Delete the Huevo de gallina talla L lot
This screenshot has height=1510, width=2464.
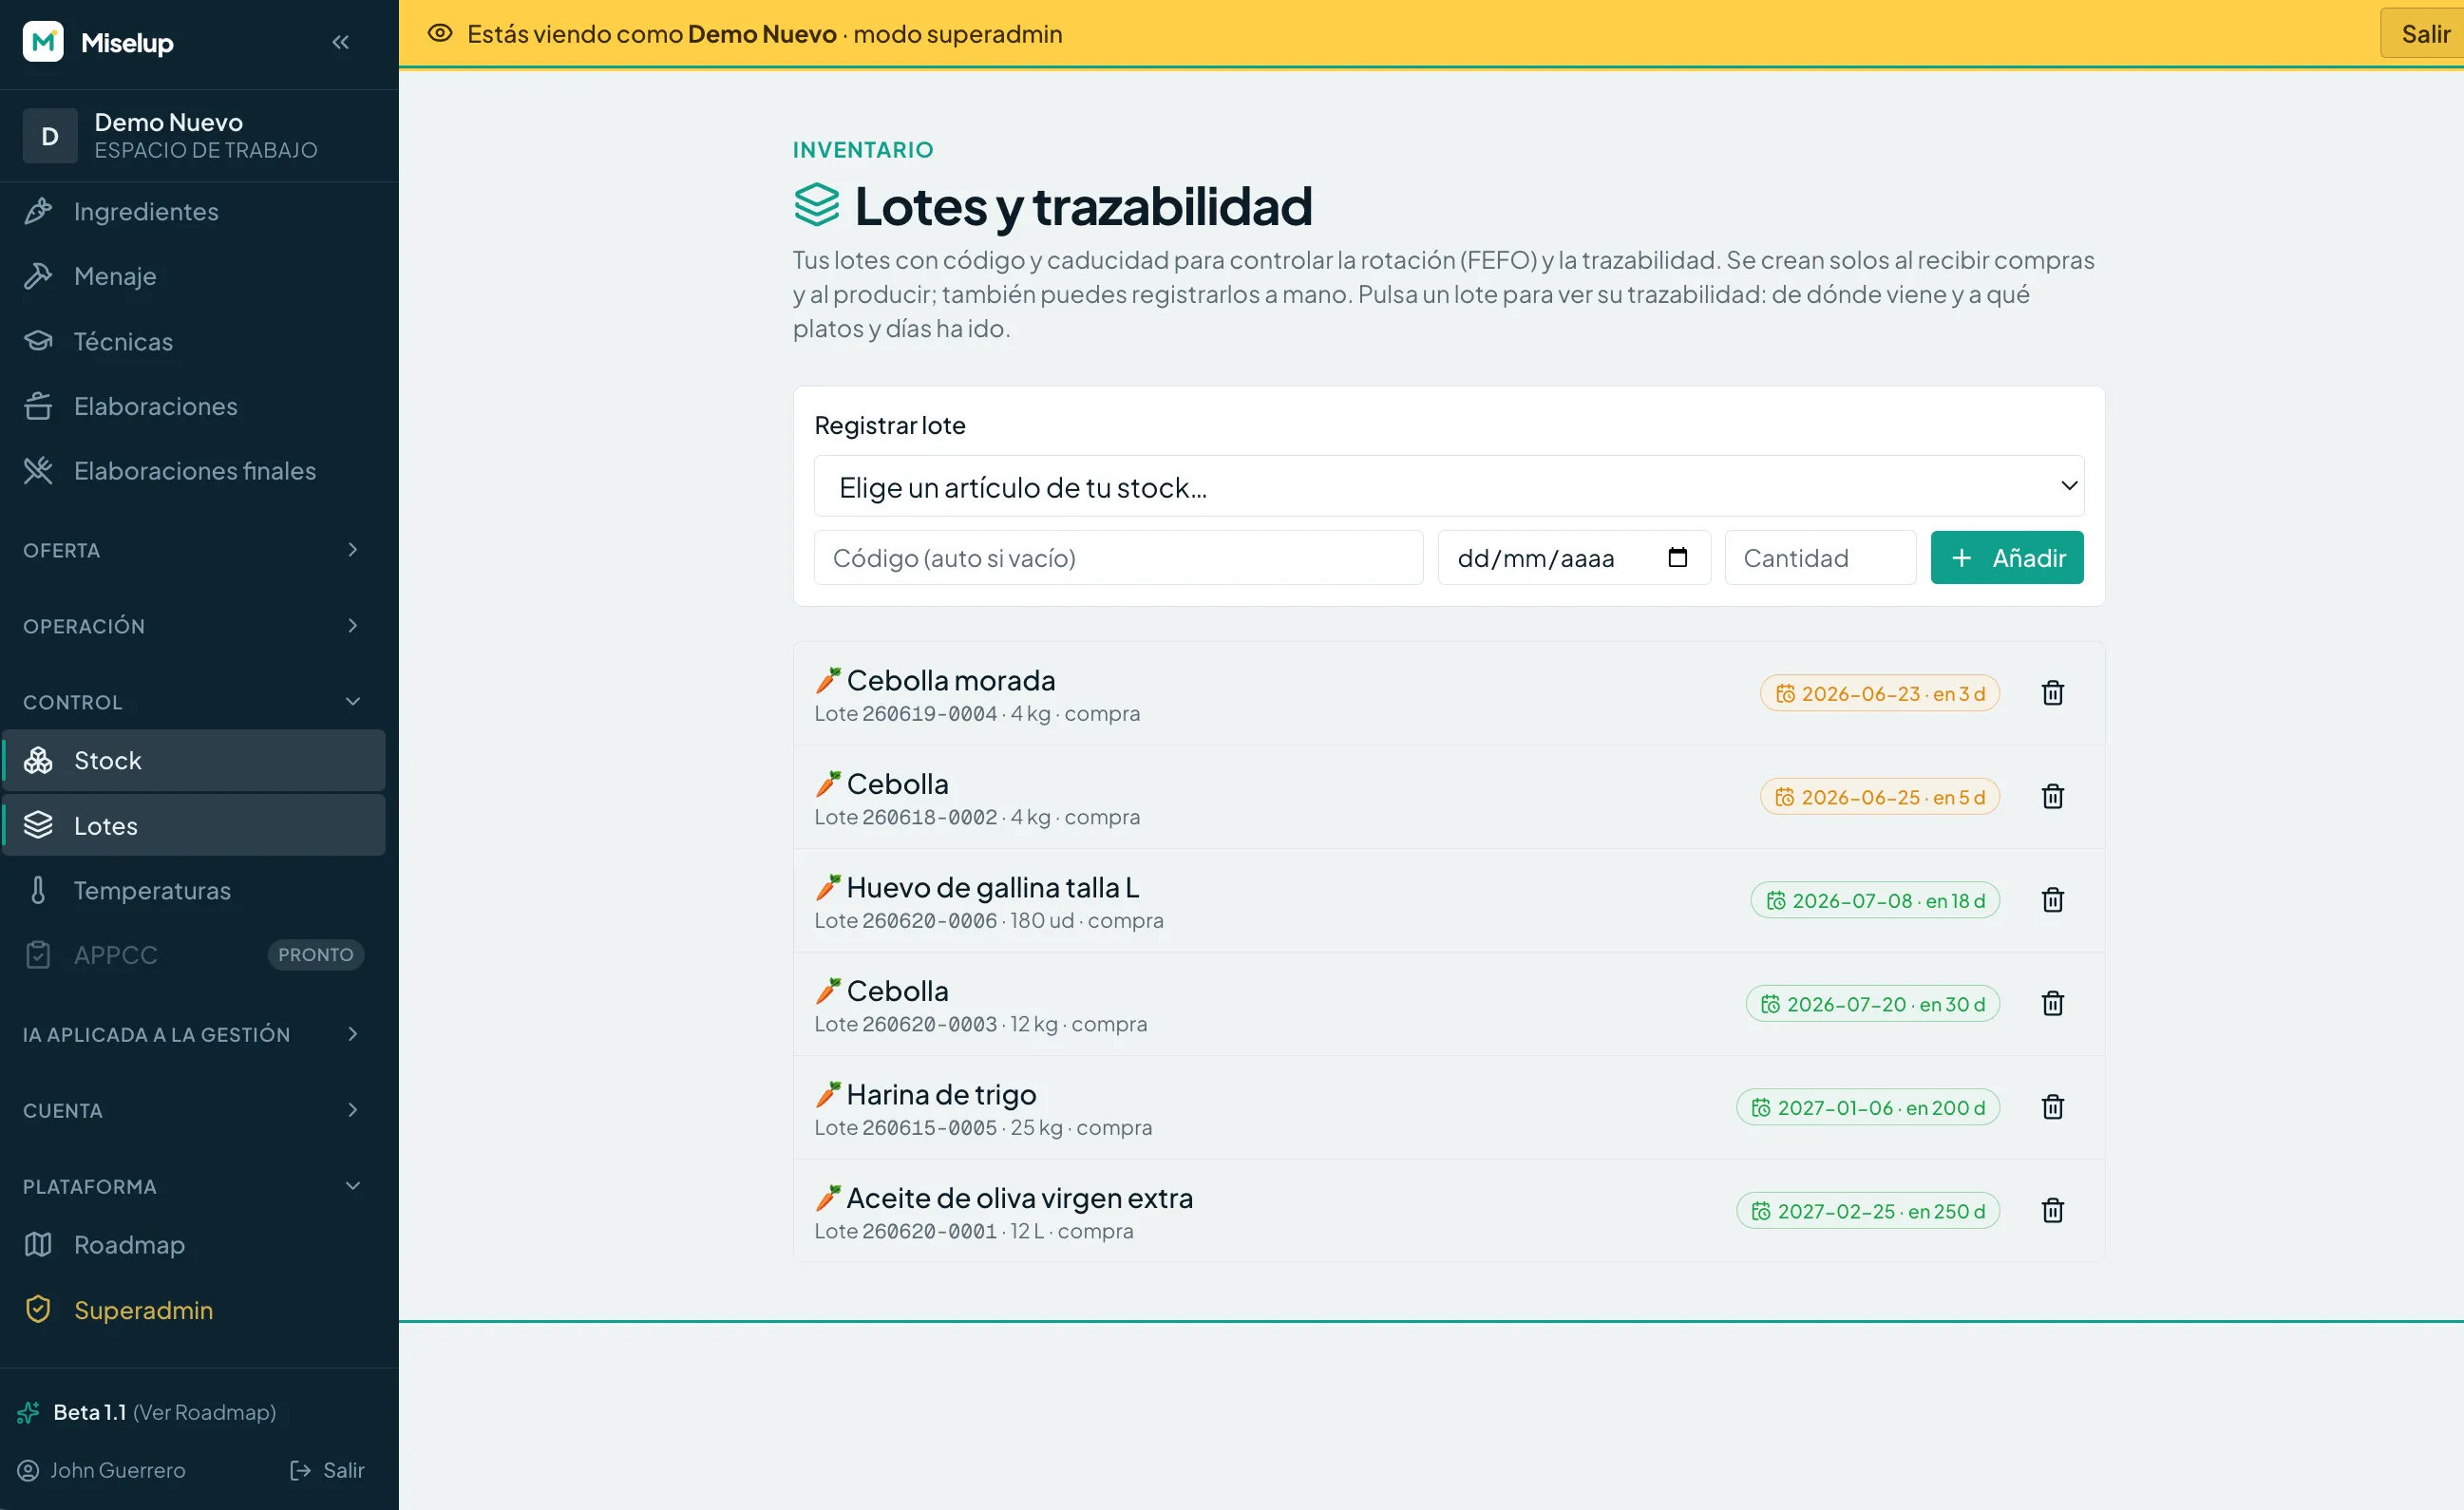(2052, 900)
